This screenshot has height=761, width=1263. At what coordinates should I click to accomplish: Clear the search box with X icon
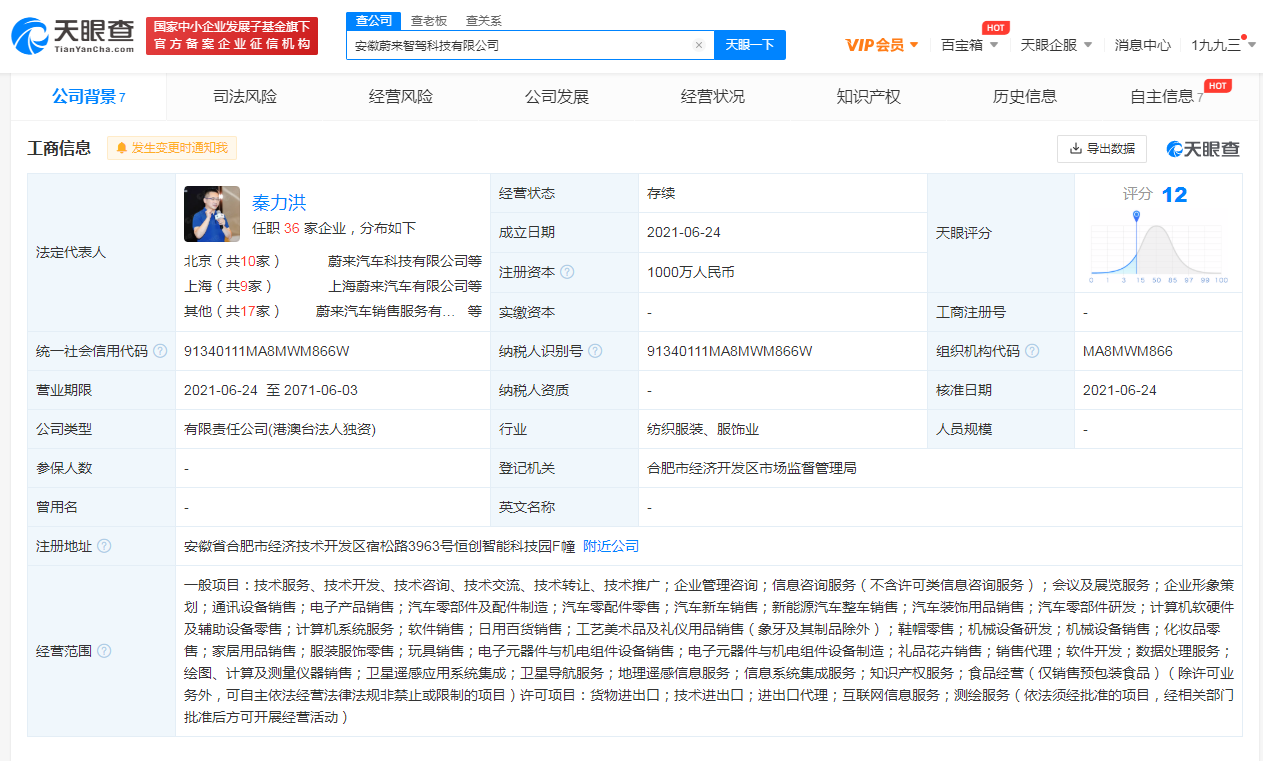pos(699,45)
